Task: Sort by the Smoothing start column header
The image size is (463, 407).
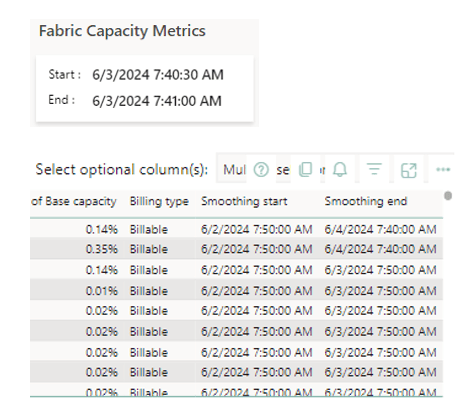Action: point(244,201)
